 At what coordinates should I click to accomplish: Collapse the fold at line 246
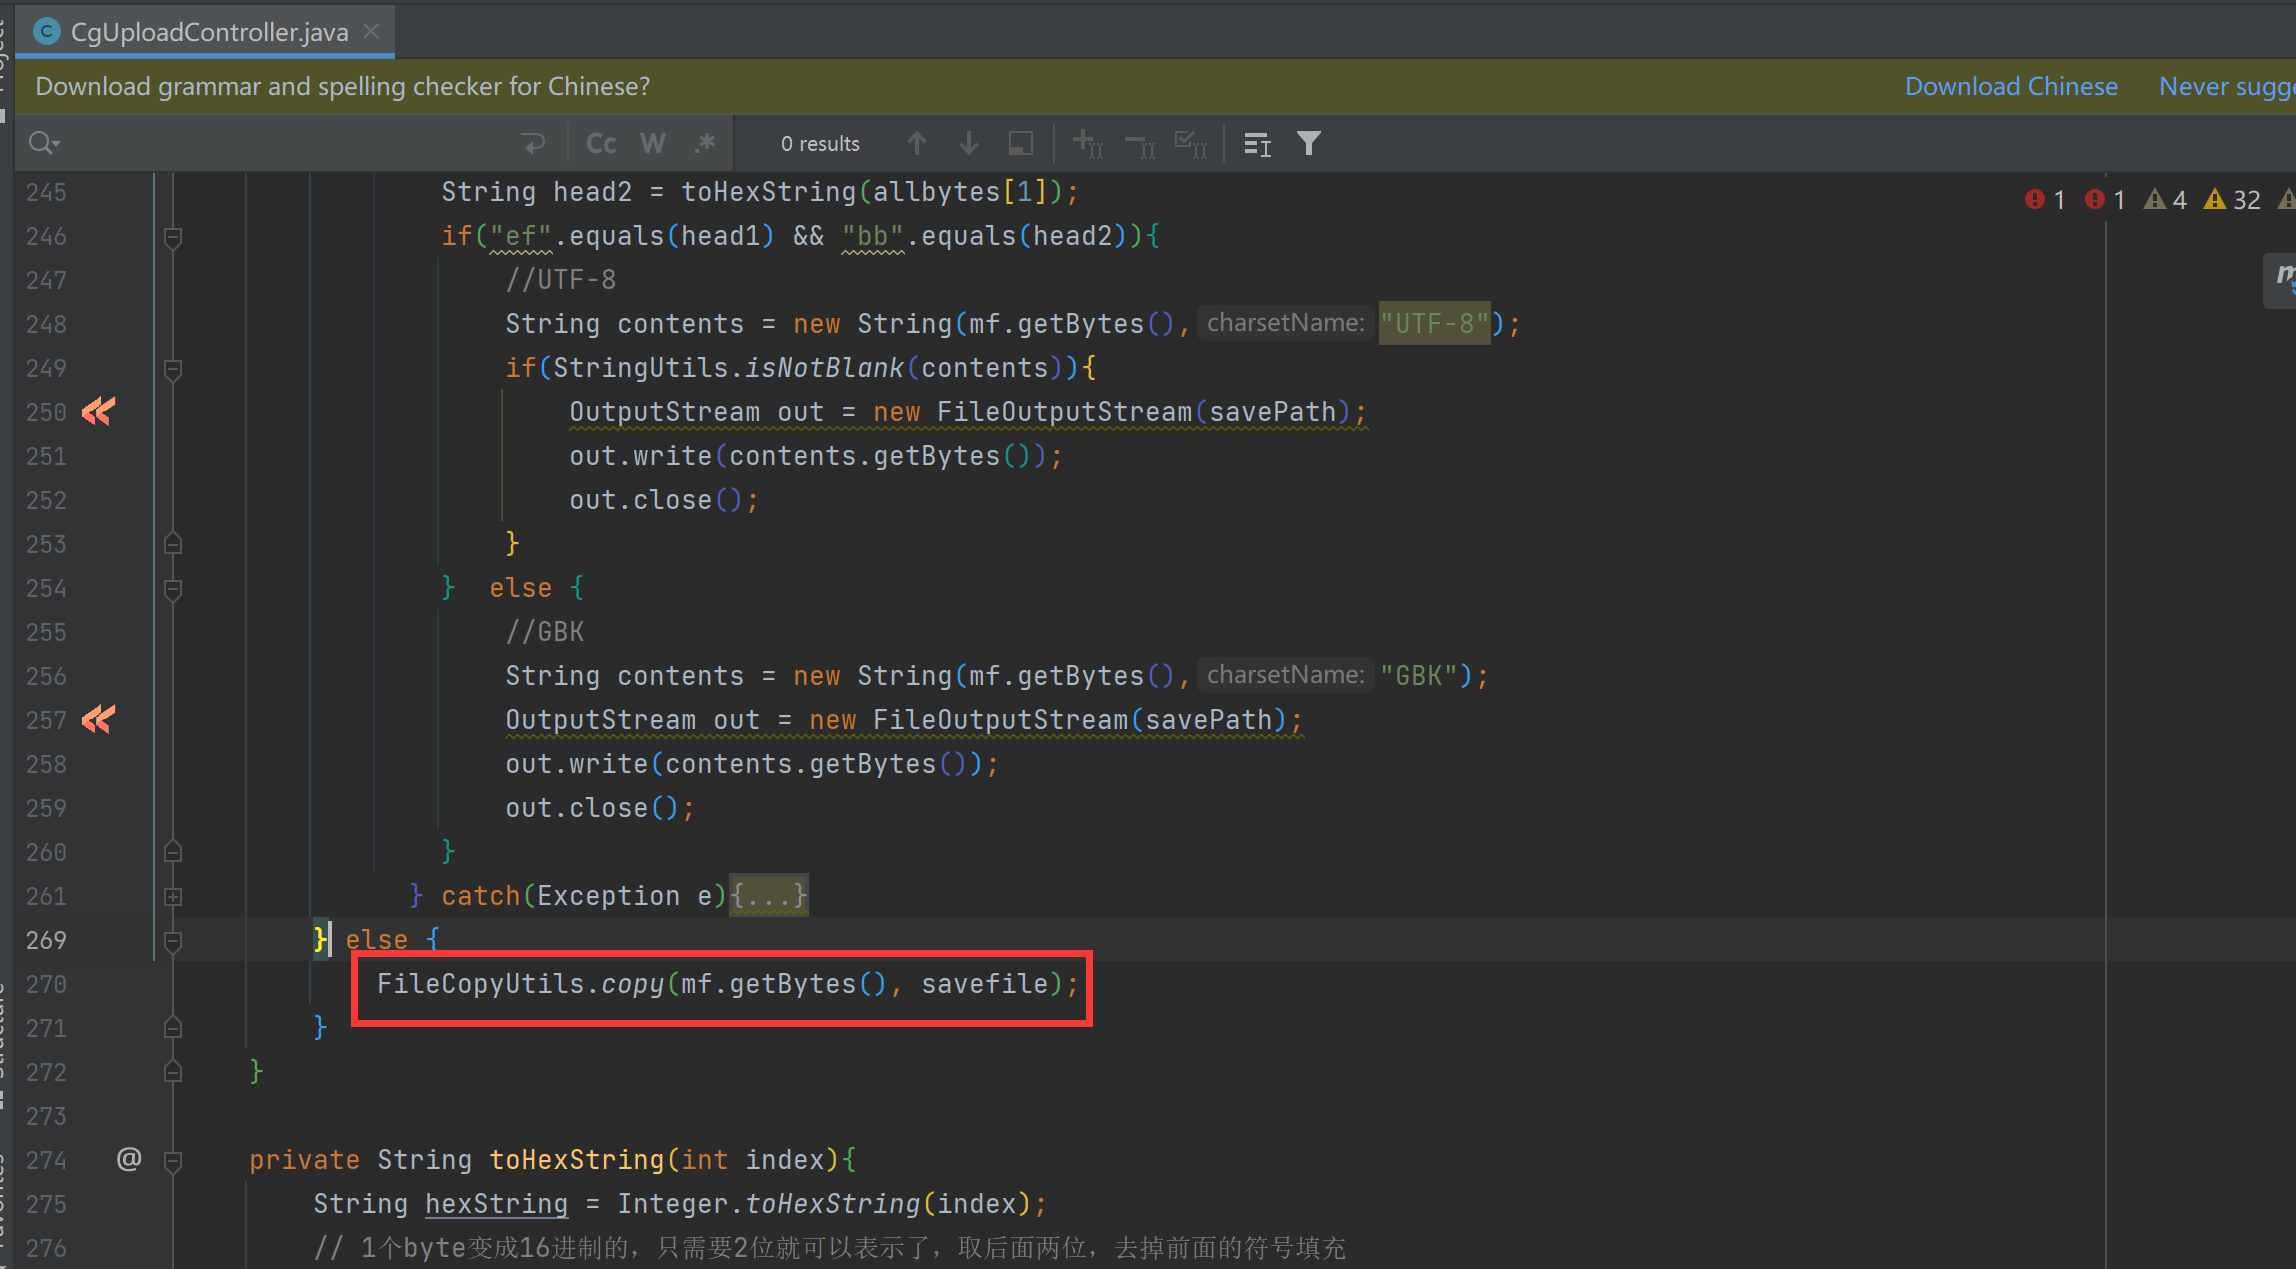(173, 237)
